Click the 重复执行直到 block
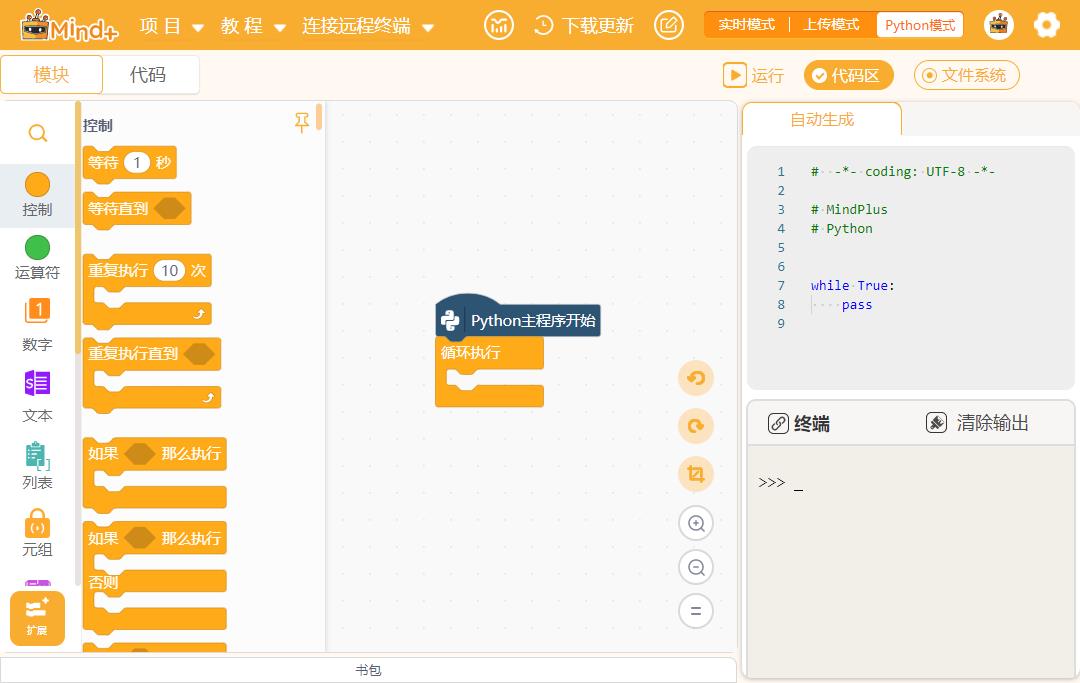This screenshot has height=683, width=1080. tap(152, 375)
